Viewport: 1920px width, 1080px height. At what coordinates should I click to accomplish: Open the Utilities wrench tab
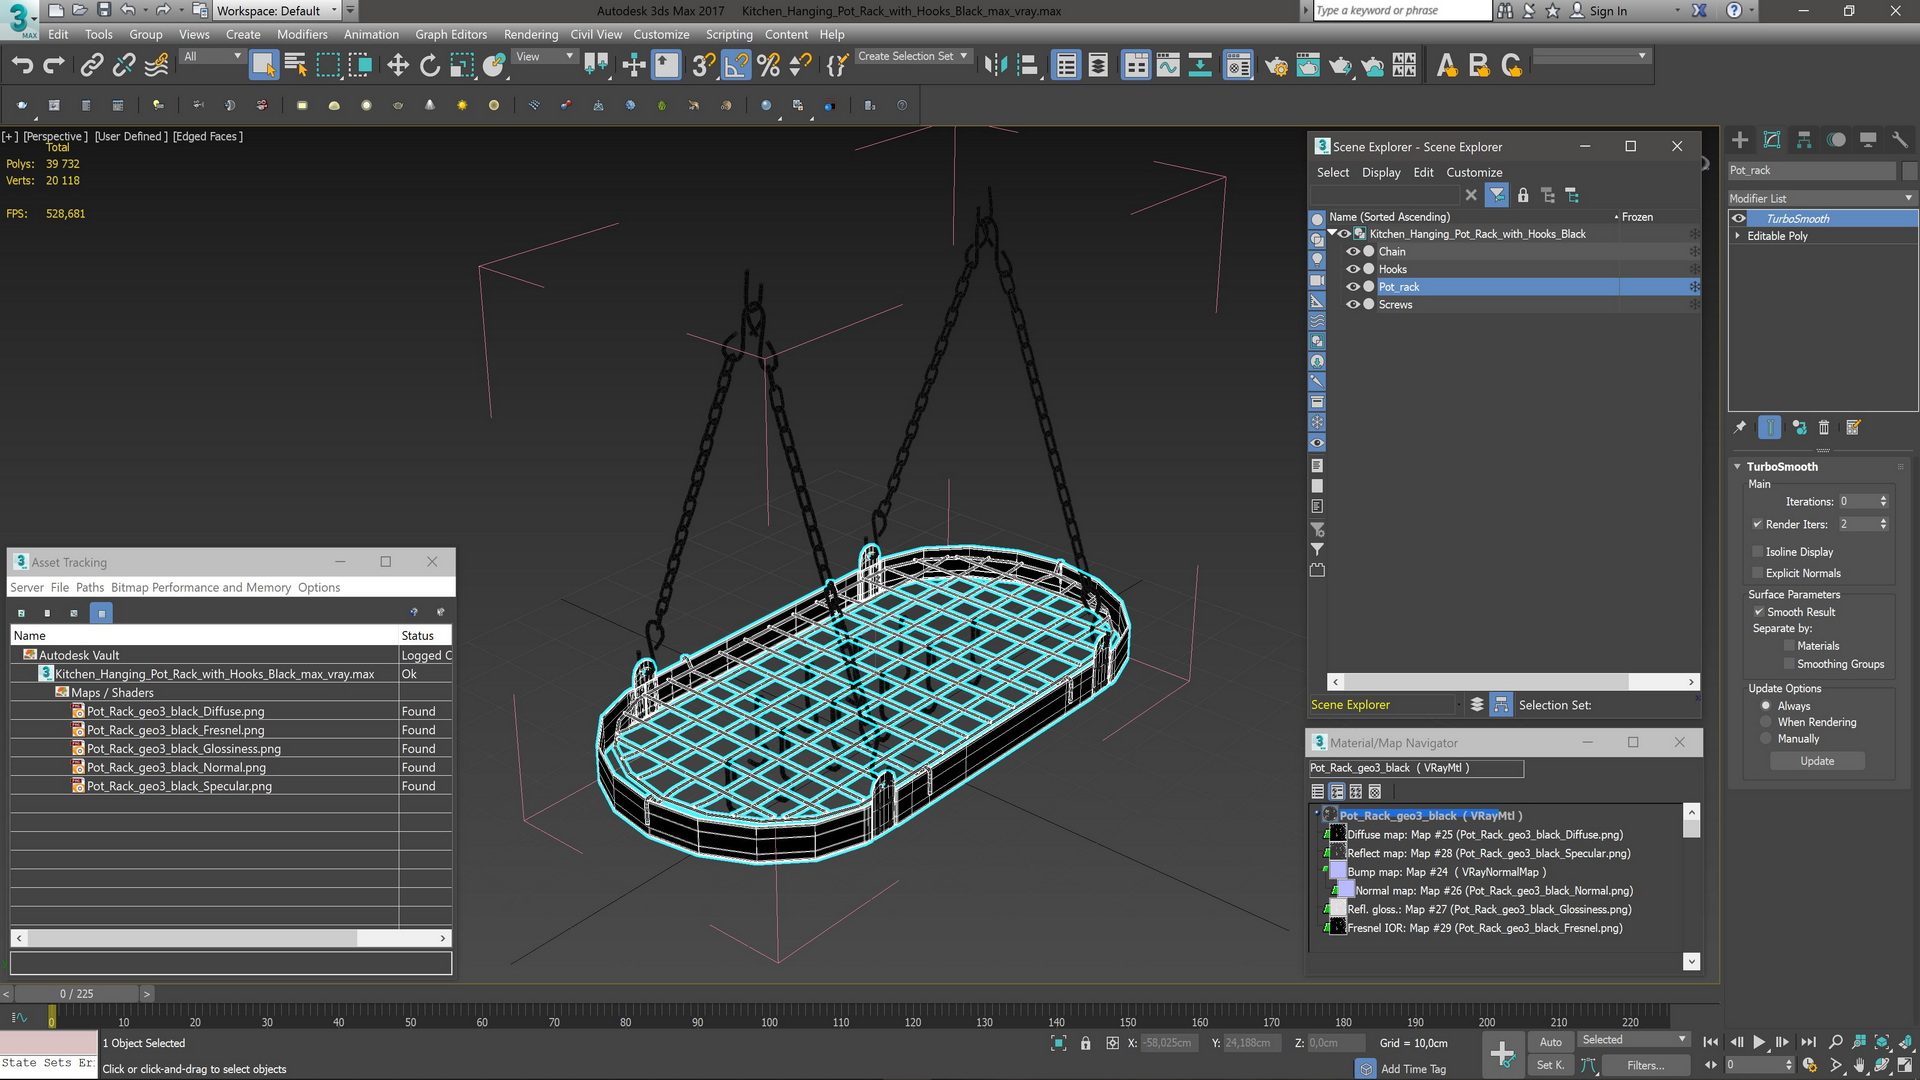[x=1900, y=140]
